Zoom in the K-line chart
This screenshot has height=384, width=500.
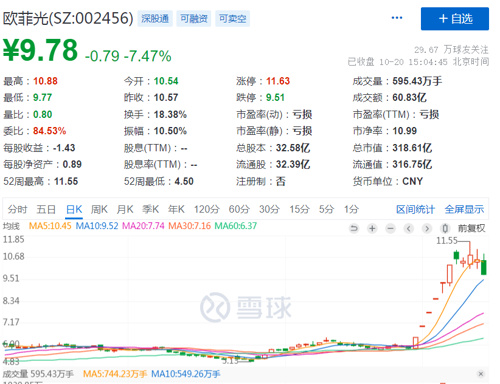[x=372, y=228]
